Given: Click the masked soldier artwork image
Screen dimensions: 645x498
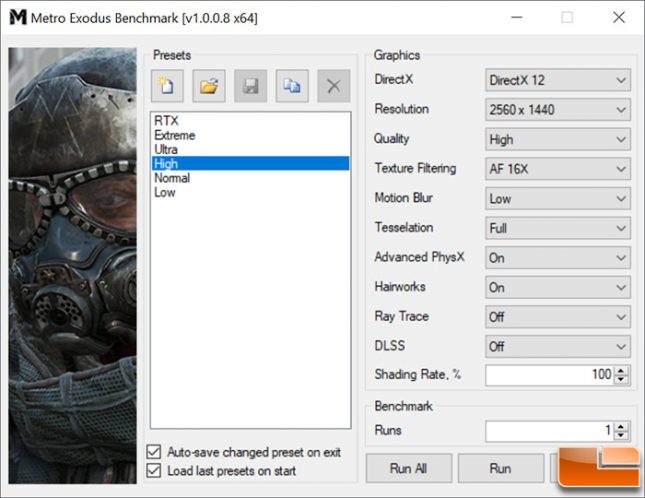Looking at the screenshot, I should pos(72,265).
